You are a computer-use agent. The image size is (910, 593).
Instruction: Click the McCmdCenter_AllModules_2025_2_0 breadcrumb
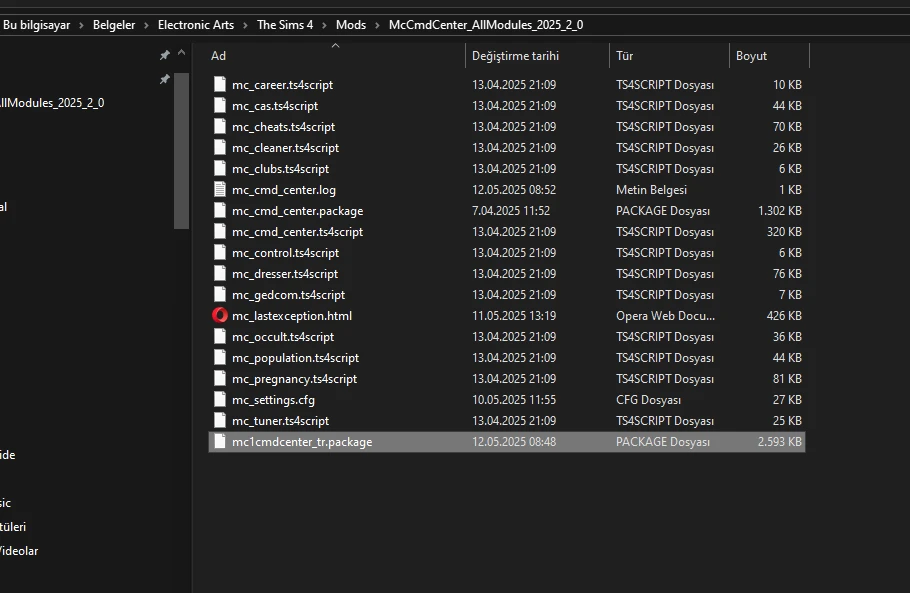click(x=486, y=25)
